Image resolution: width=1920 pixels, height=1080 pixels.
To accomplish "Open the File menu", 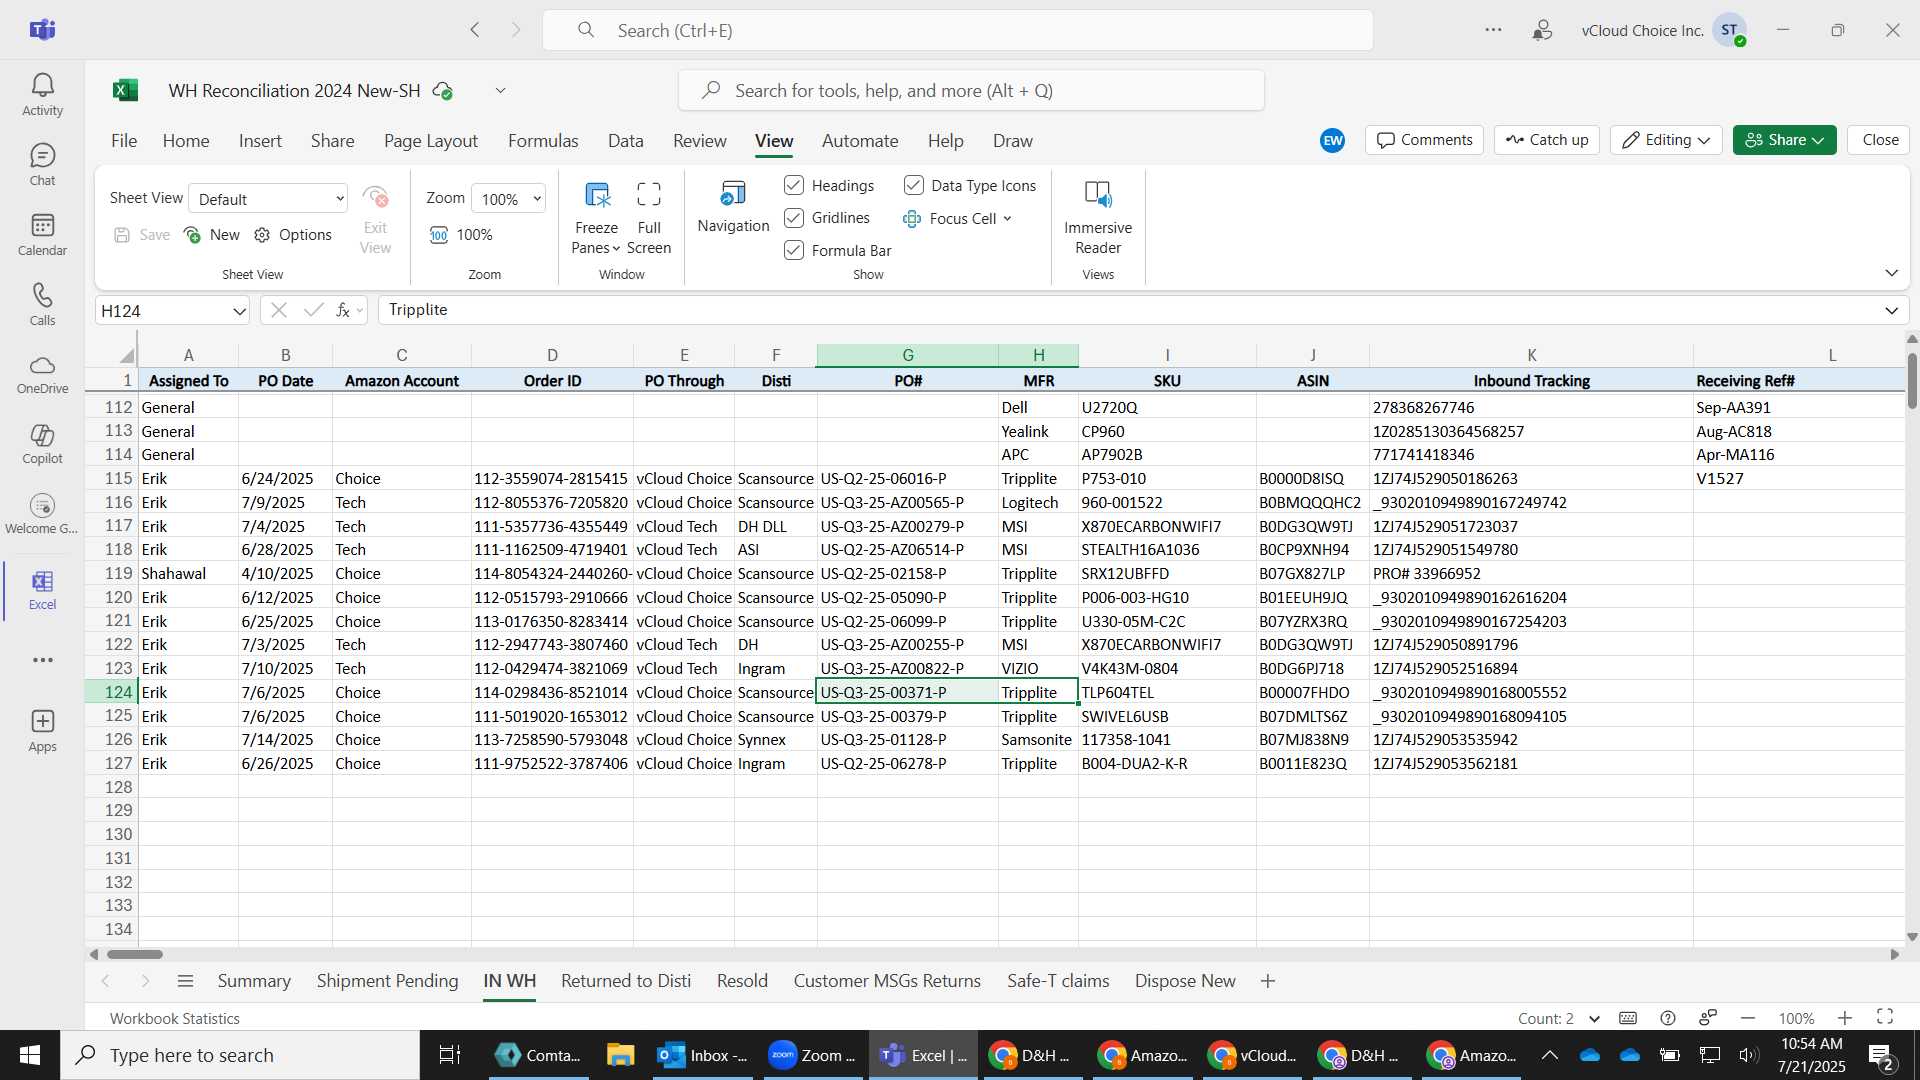I will (x=124, y=141).
